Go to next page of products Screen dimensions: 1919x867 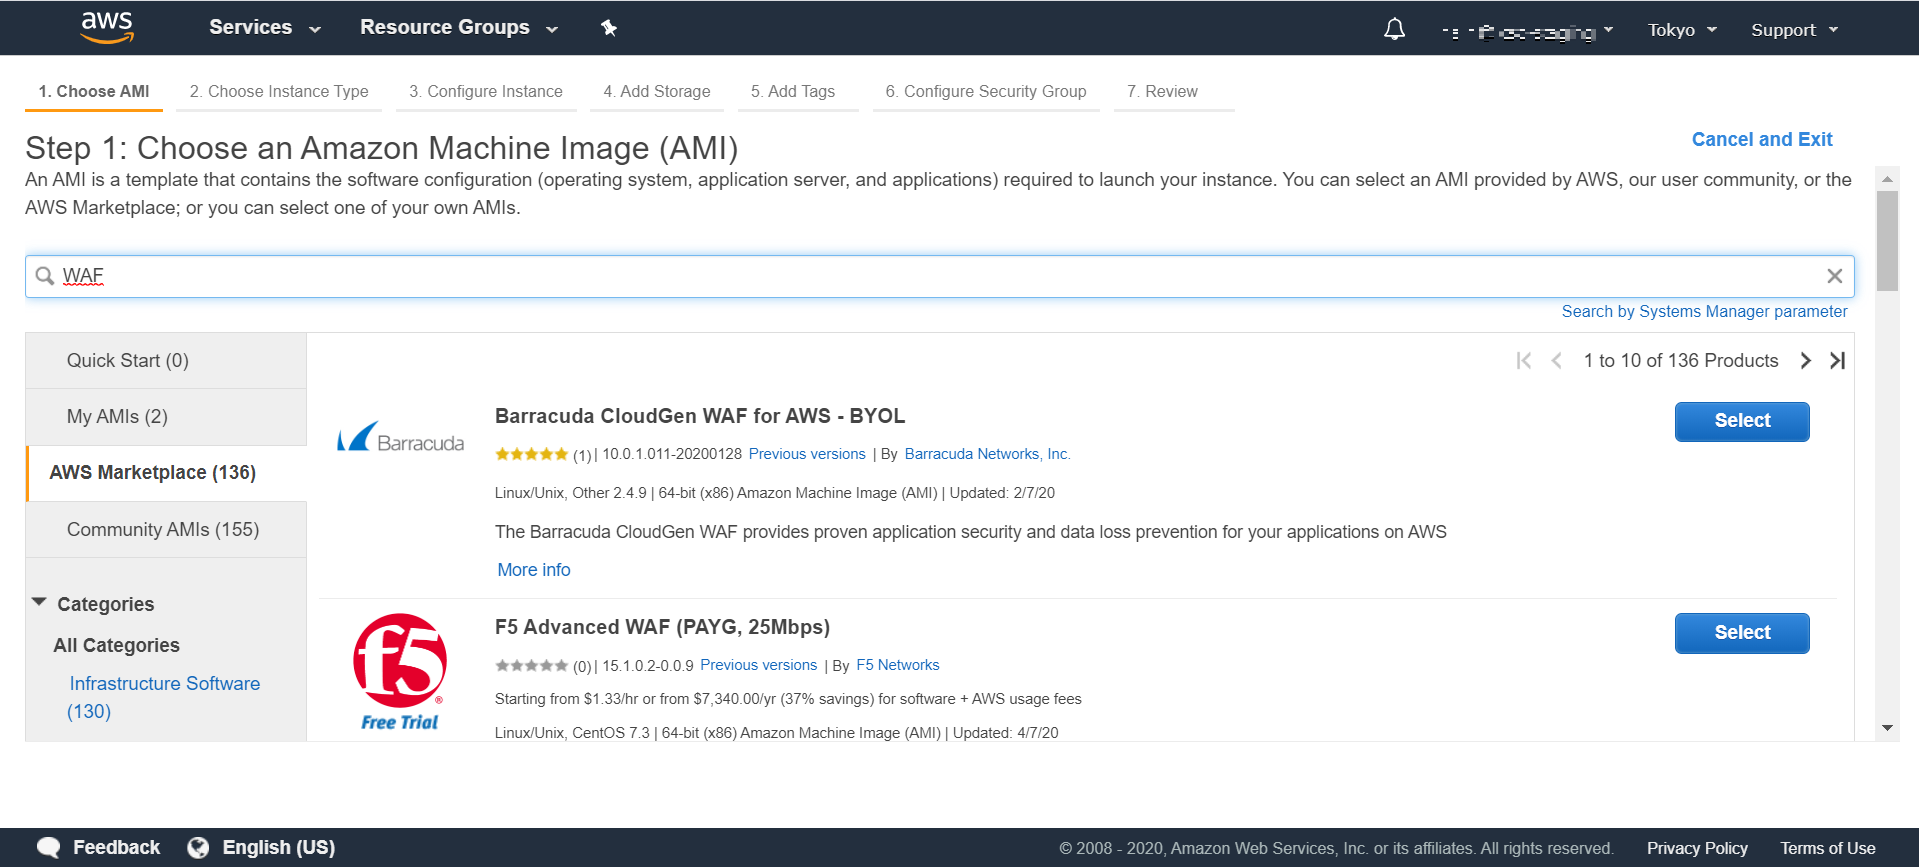1805,361
